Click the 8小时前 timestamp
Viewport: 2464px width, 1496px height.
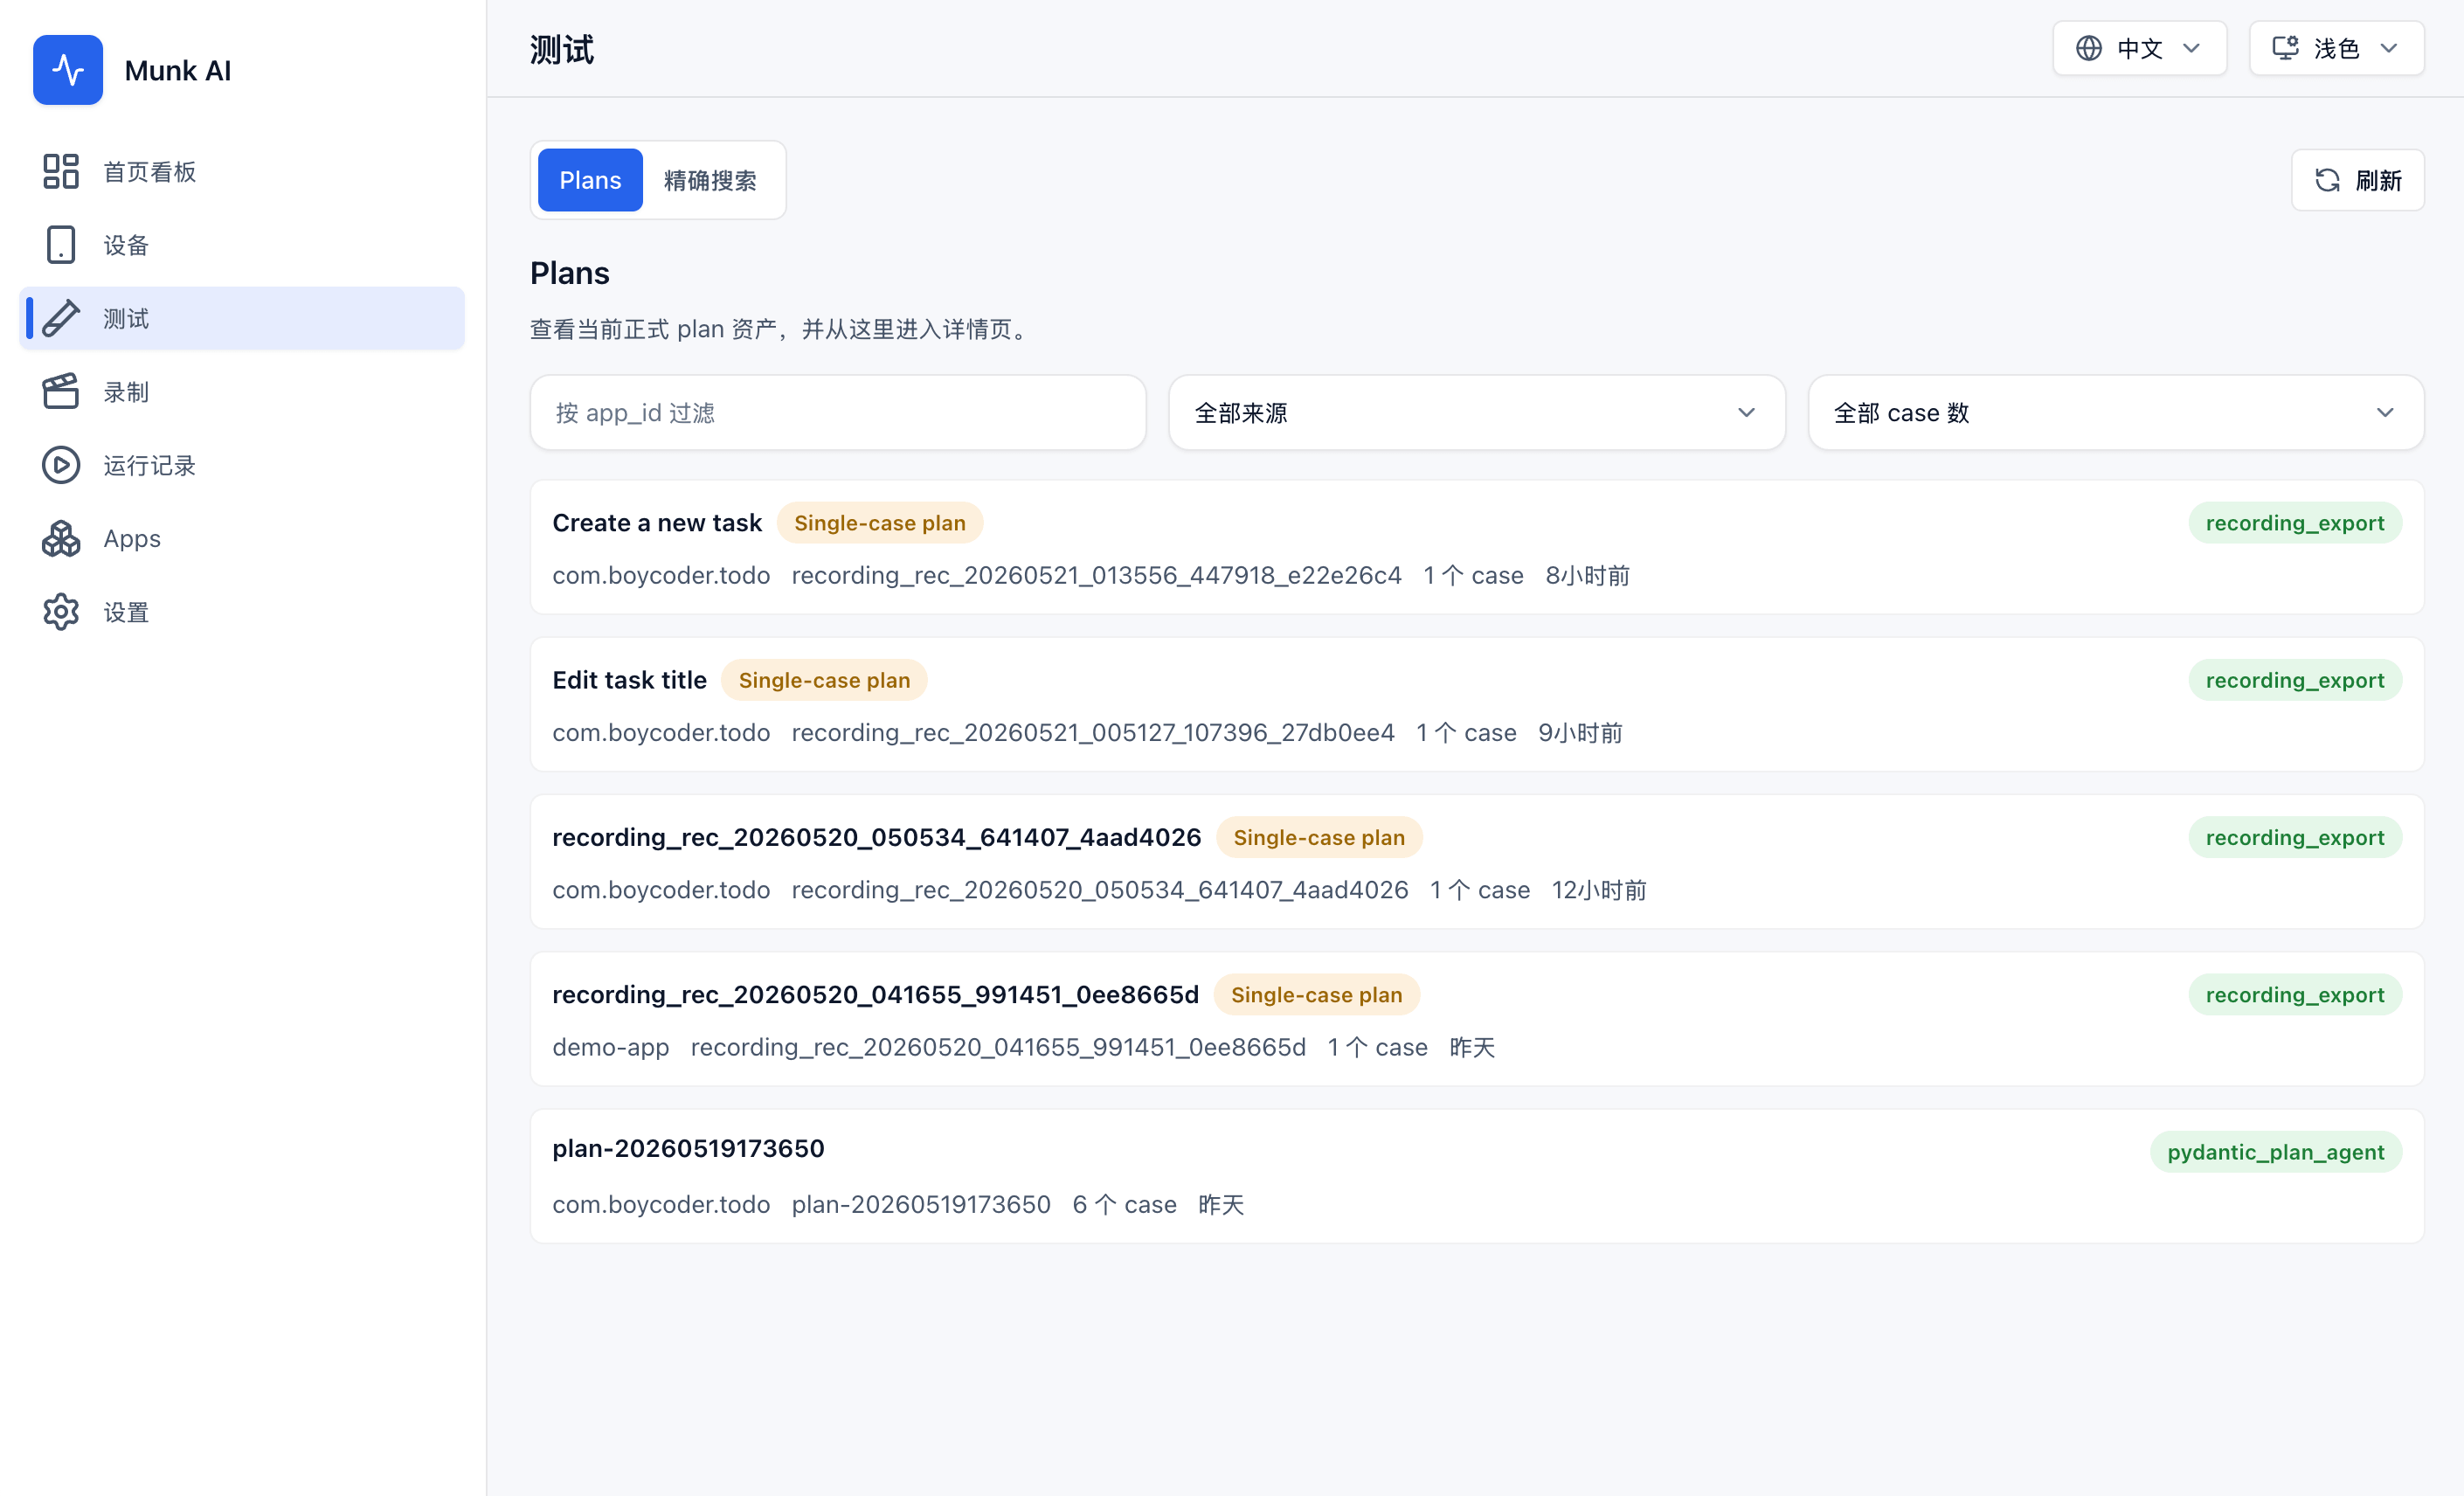click(1588, 575)
